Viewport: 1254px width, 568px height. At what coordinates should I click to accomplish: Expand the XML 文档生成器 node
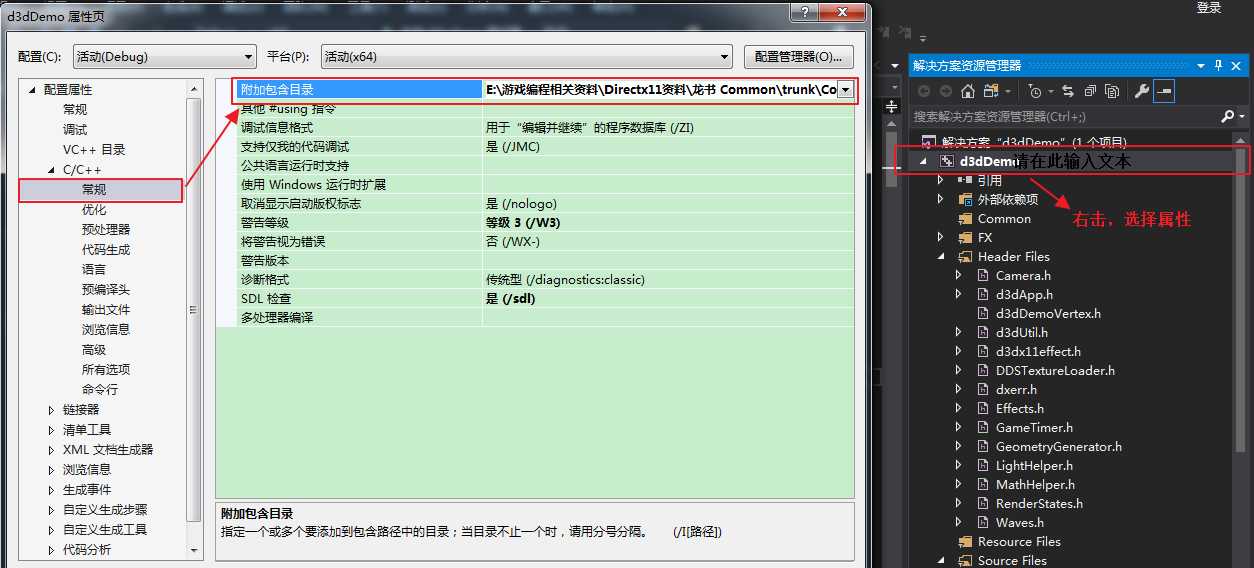tap(52, 450)
